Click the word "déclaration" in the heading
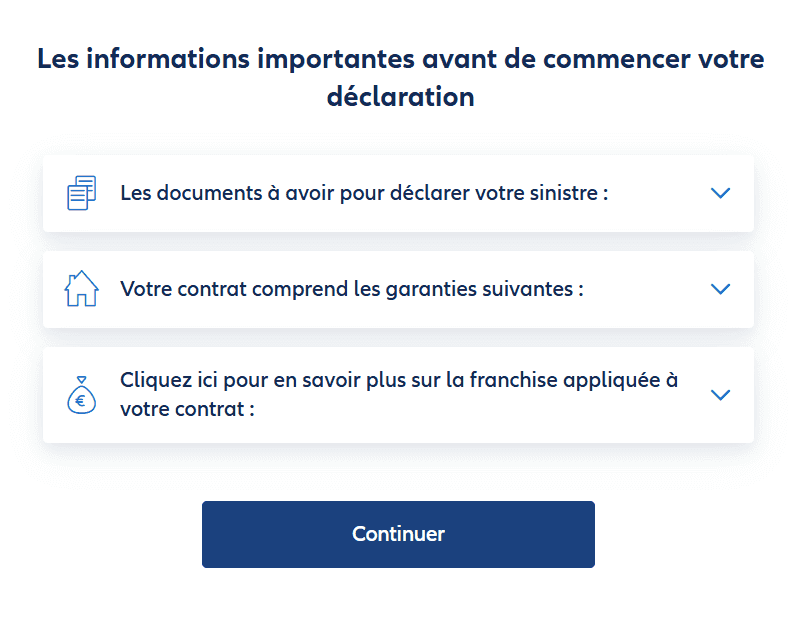This screenshot has height=634, width=793. (x=400, y=97)
